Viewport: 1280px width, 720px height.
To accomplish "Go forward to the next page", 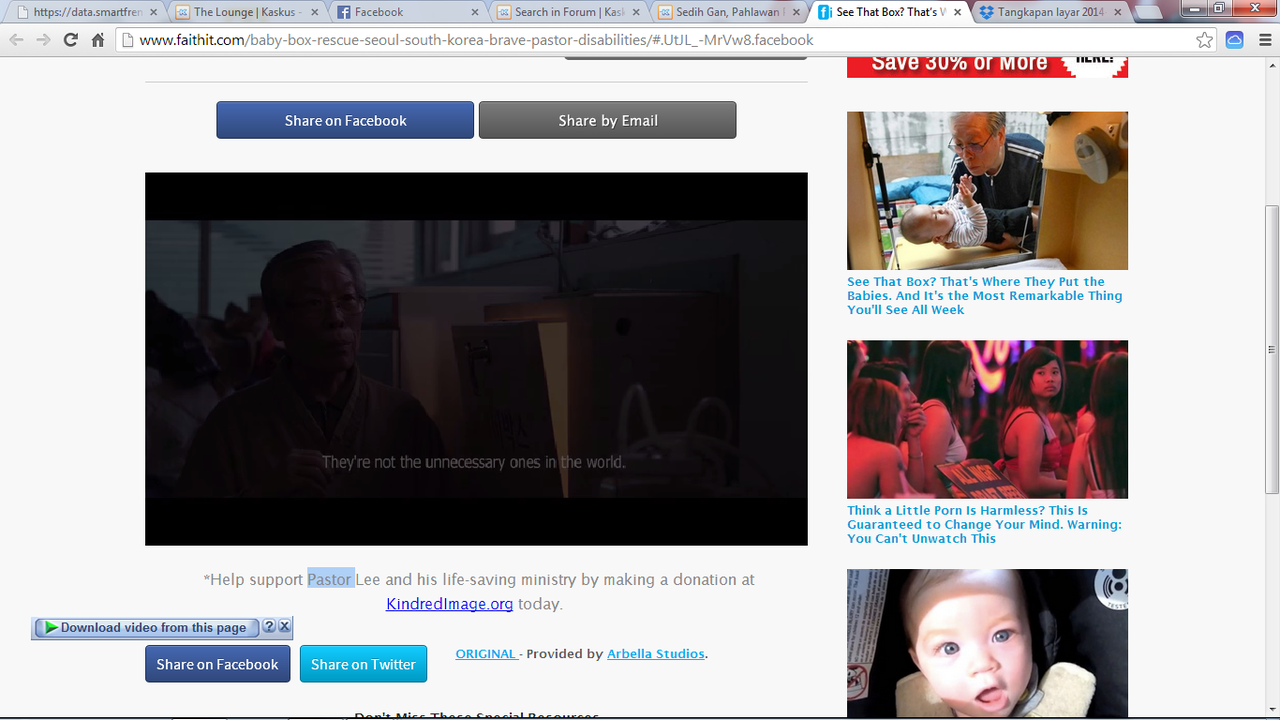I will tap(43, 40).
